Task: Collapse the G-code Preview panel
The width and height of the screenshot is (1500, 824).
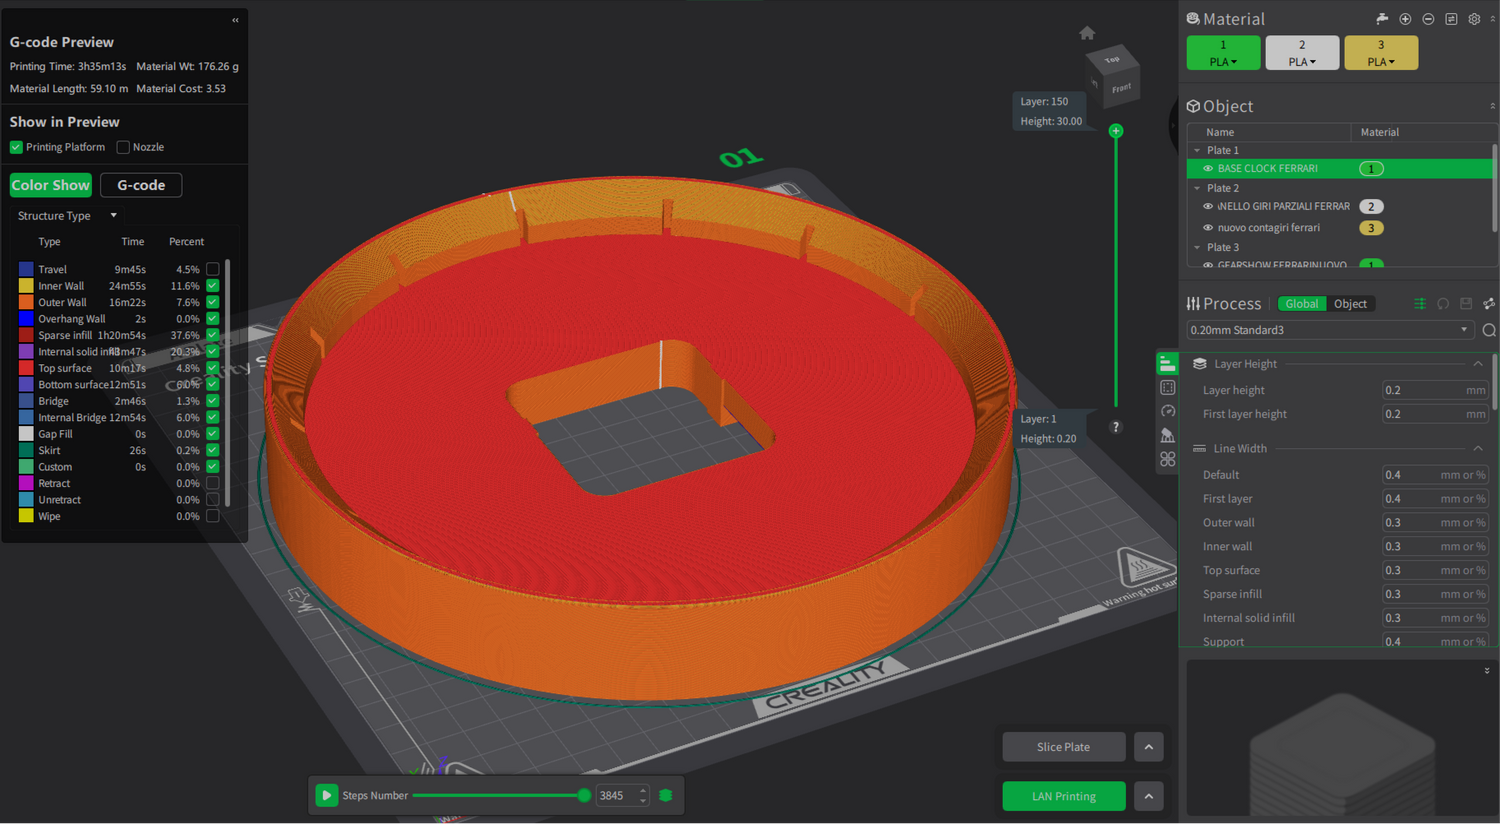Action: pos(235,20)
